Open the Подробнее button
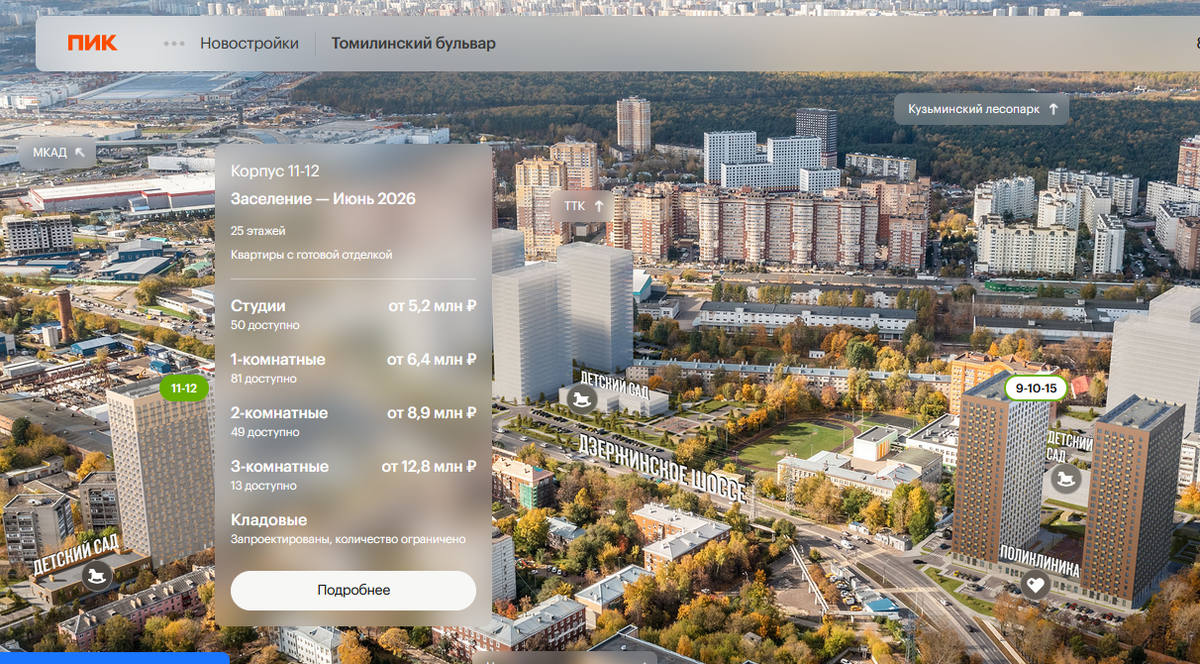 [353, 590]
